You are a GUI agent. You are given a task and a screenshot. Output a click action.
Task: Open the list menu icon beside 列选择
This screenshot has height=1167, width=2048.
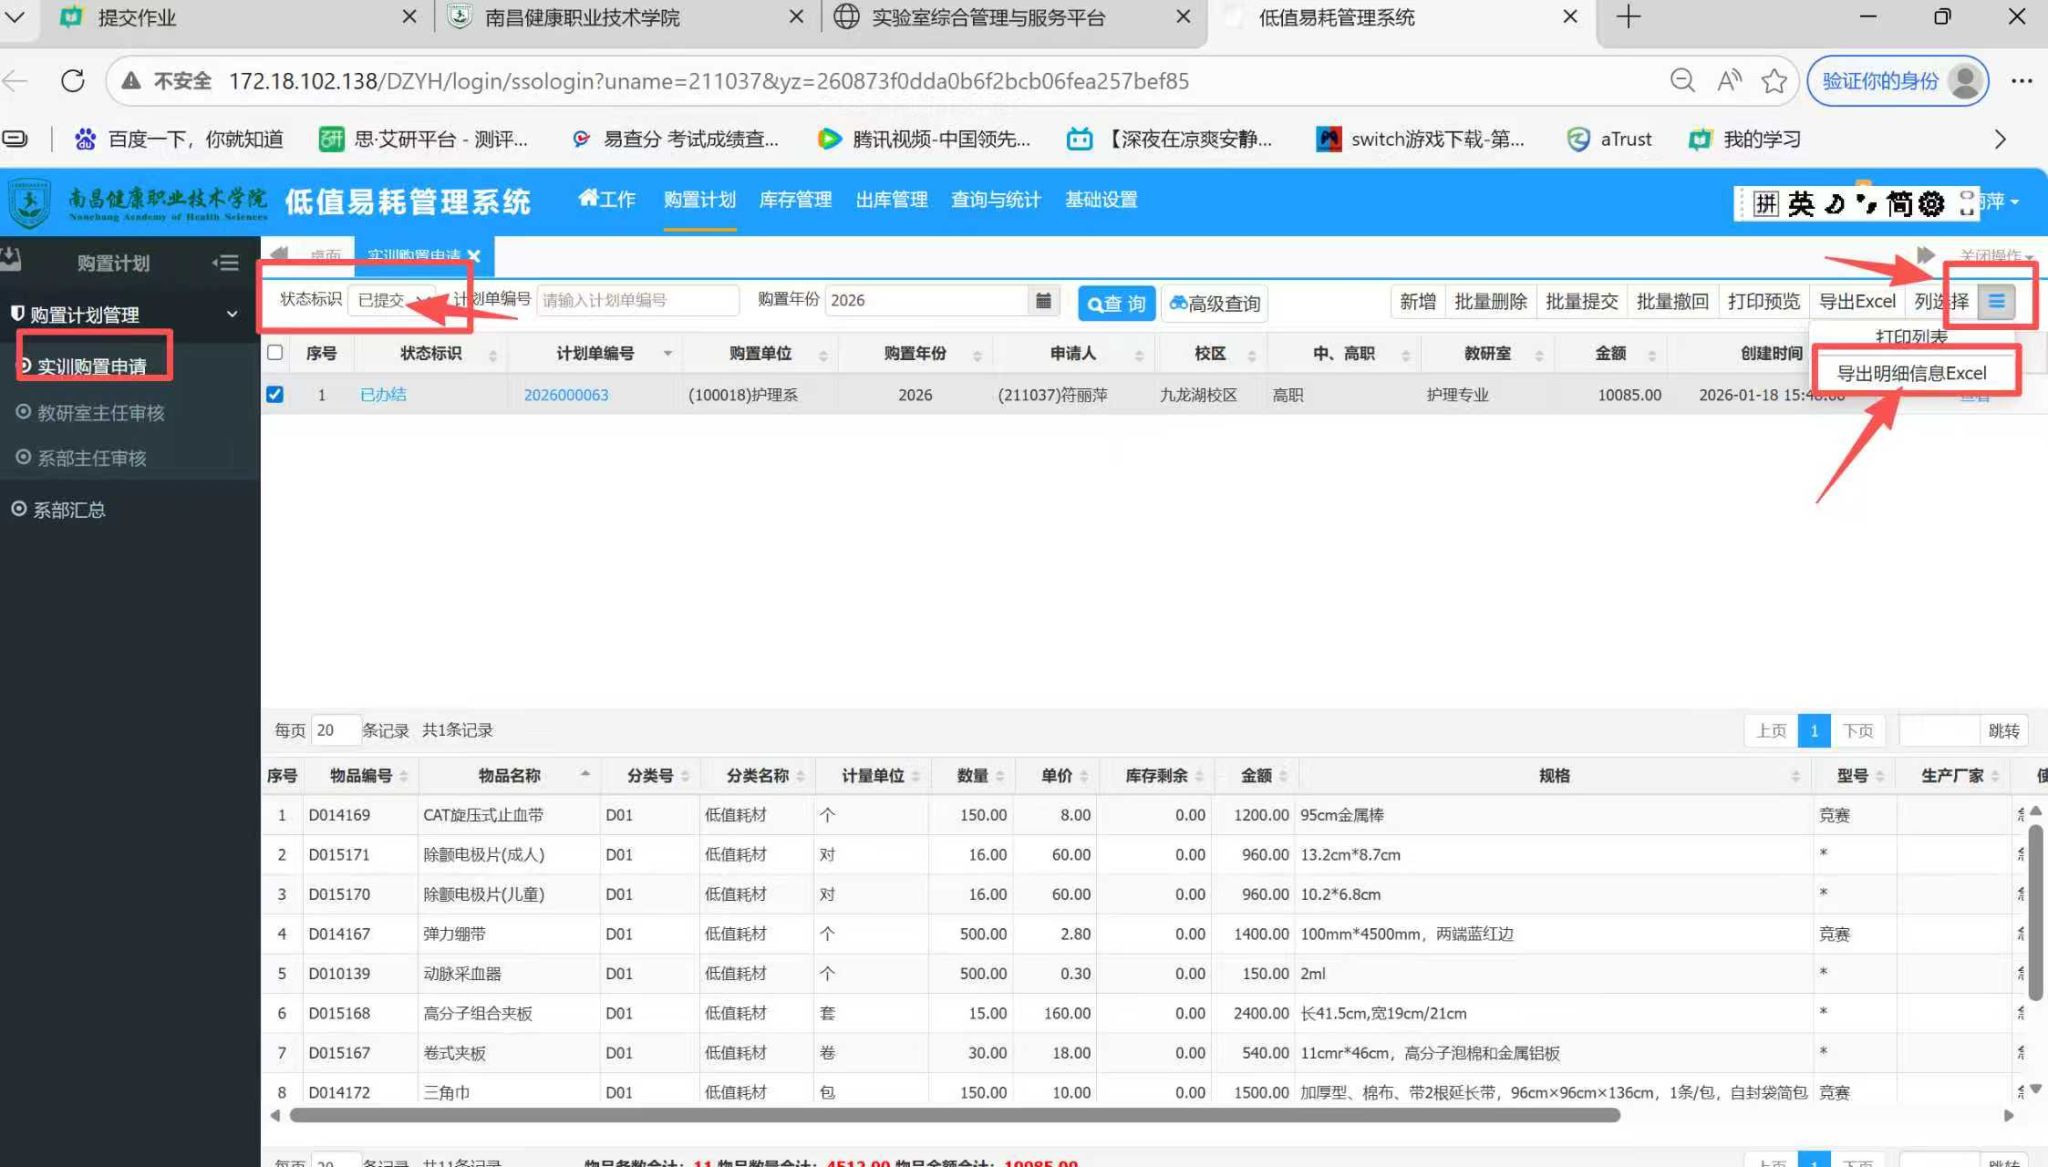[1996, 301]
